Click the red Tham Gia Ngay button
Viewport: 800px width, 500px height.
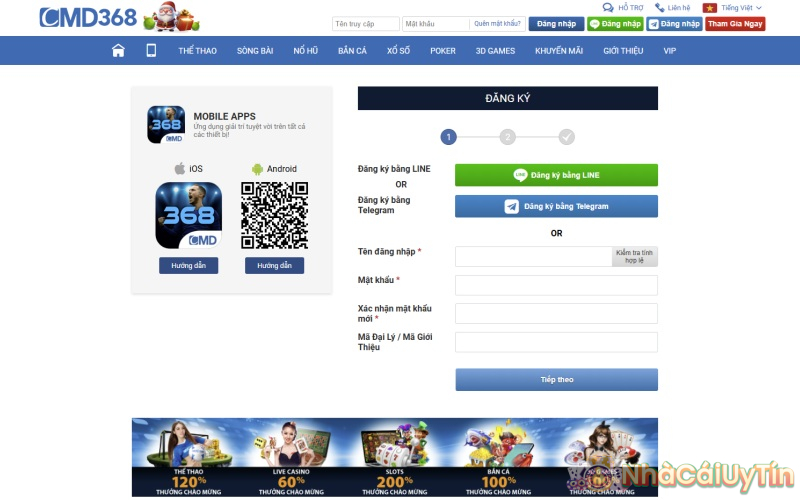point(735,24)
